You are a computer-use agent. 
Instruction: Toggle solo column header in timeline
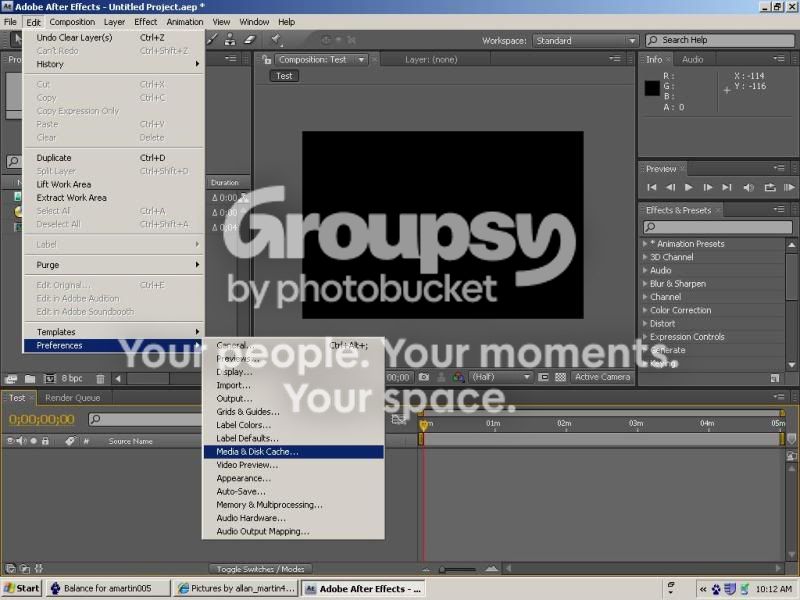(33, 441)
